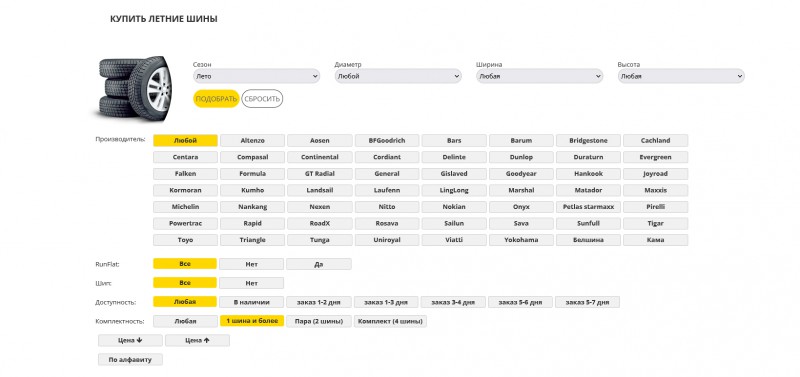The height and width of the screenshot is (377, 800).
Task: Set RunFlat filter to Все
Action: point(185,264)
